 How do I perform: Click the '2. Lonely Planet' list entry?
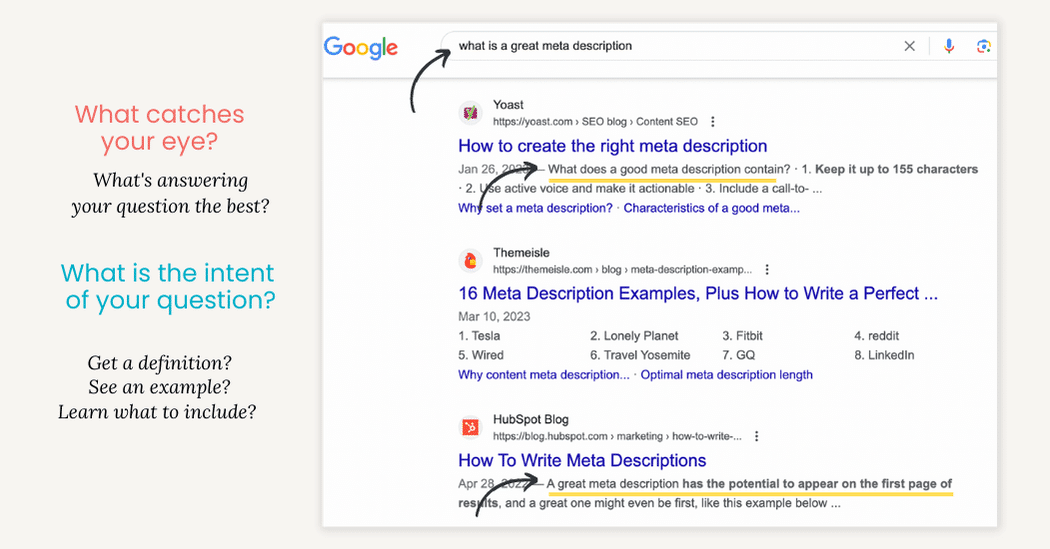634,336
